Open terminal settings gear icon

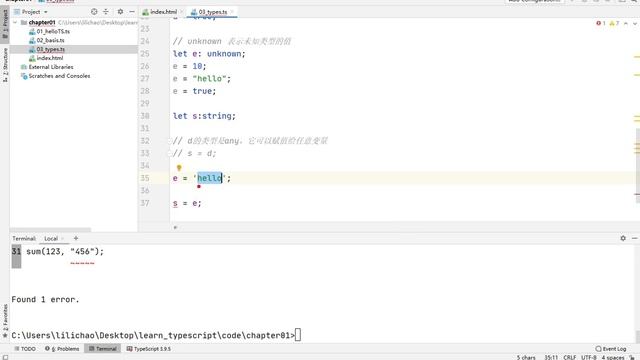point(623,238)
